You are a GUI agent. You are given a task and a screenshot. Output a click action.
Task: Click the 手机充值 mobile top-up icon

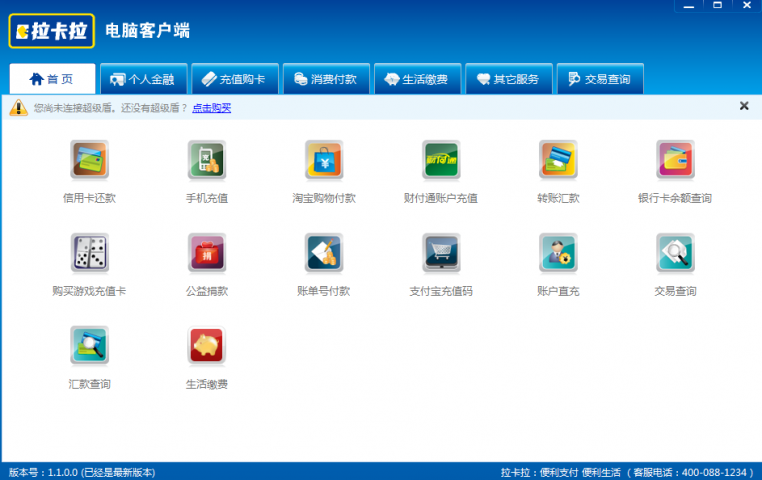(206, 160)
